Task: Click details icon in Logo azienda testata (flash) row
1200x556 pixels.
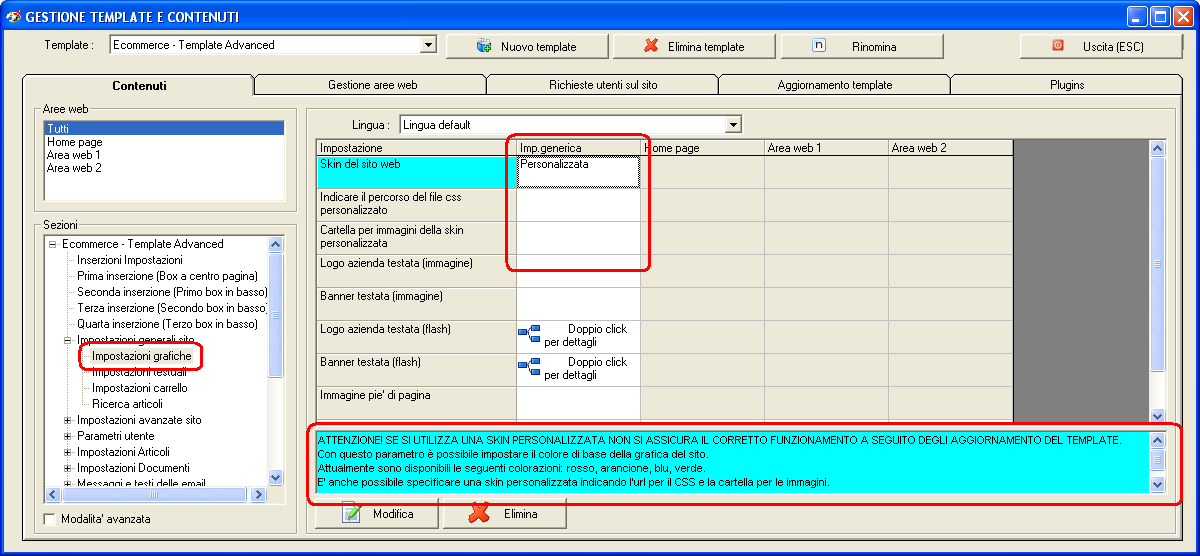Action: 529,334
